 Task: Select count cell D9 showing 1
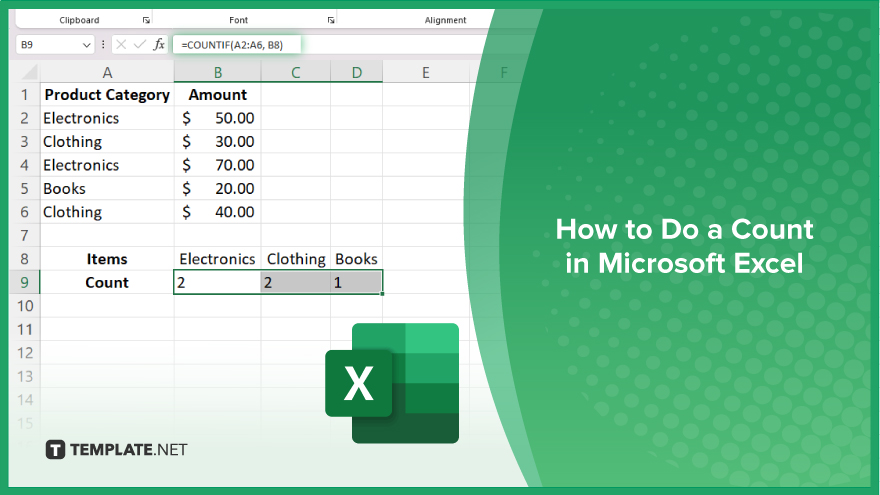coord(357,282)
